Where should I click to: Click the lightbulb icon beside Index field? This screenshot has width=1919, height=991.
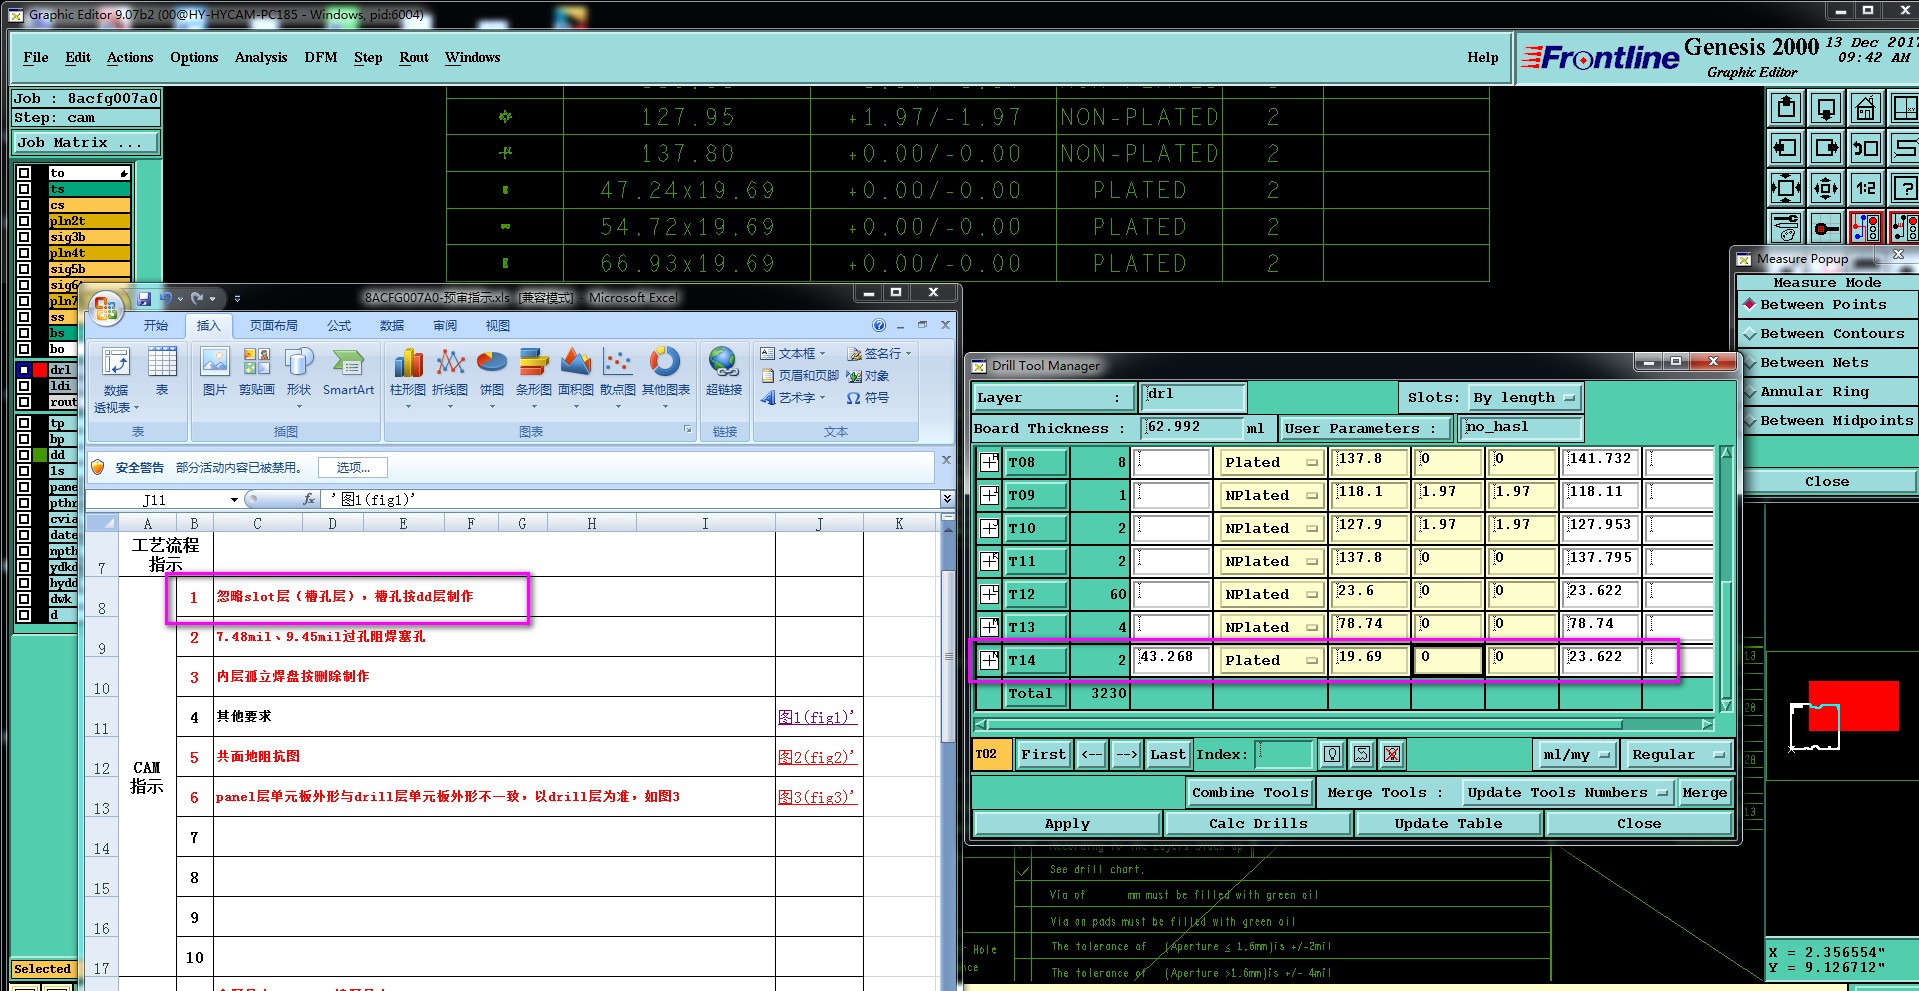[1332, 755]
